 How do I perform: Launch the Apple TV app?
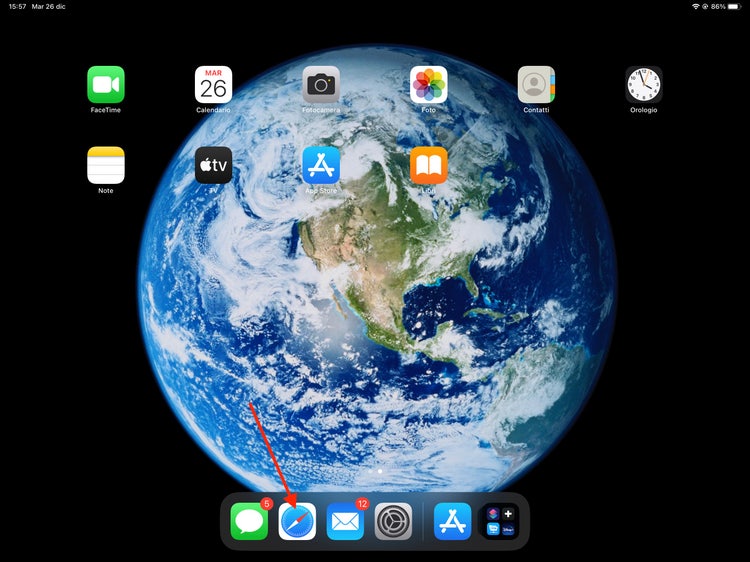coord(213,165)
